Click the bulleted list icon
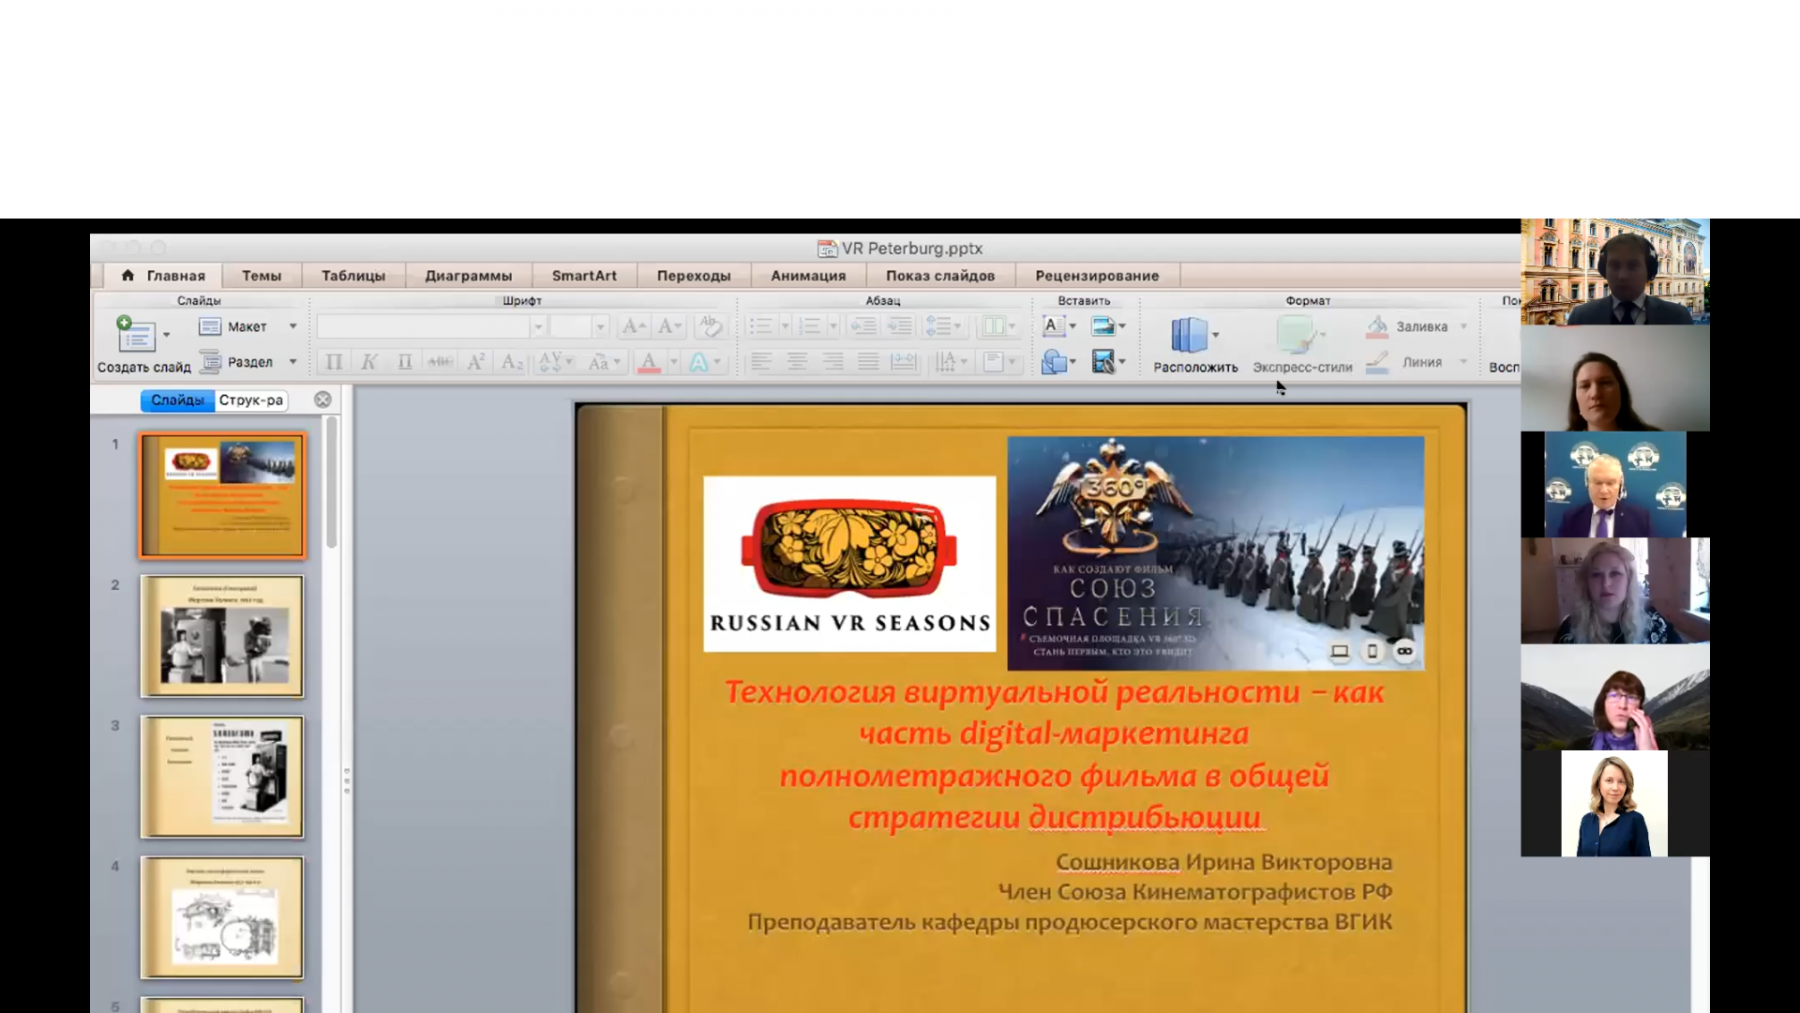 [x=762, y=326]
